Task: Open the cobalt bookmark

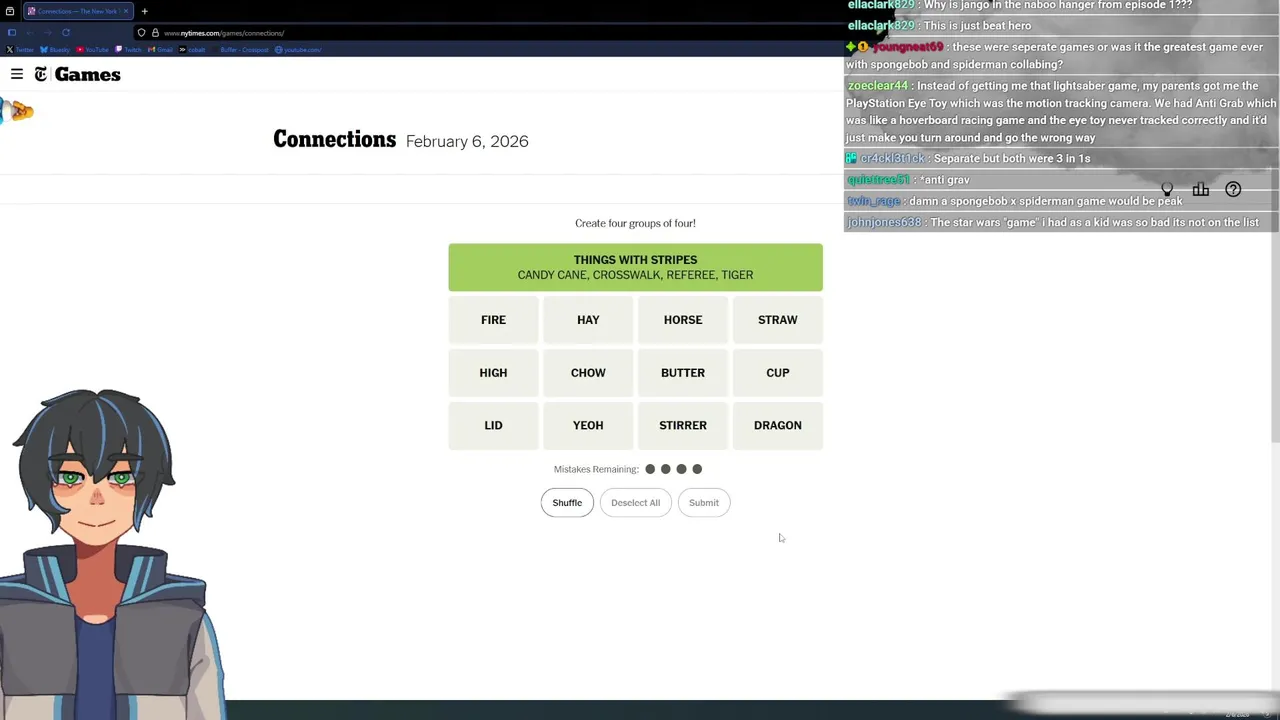Action: pyautogui.click(x=193, y=49)
